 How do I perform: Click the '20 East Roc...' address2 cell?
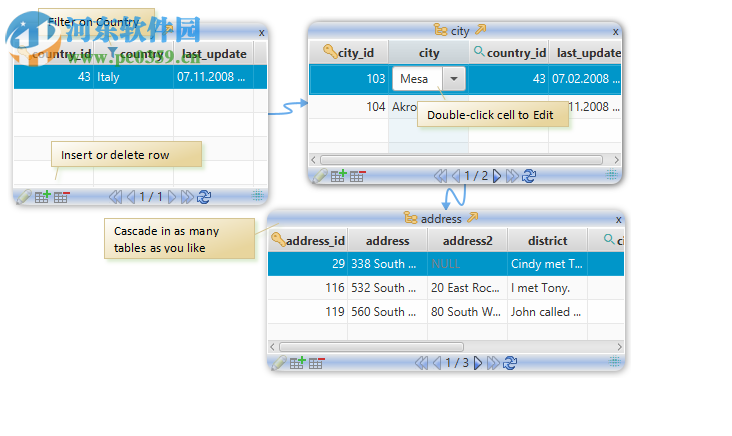[468, 288]
